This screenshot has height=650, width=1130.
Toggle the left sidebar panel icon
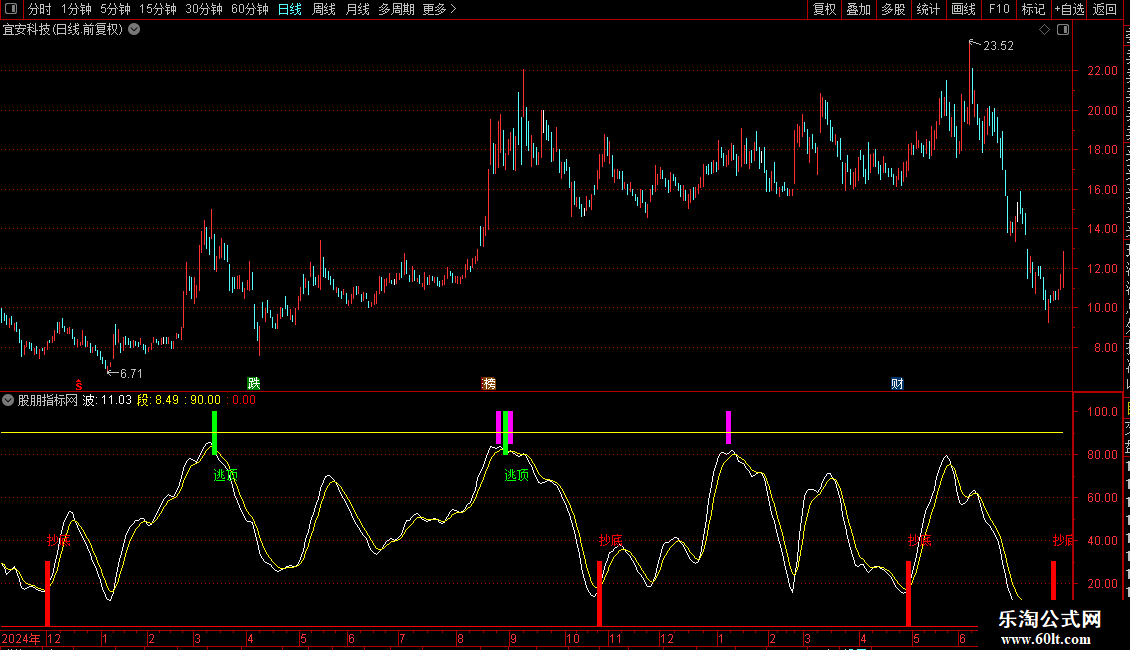[11, 9]
